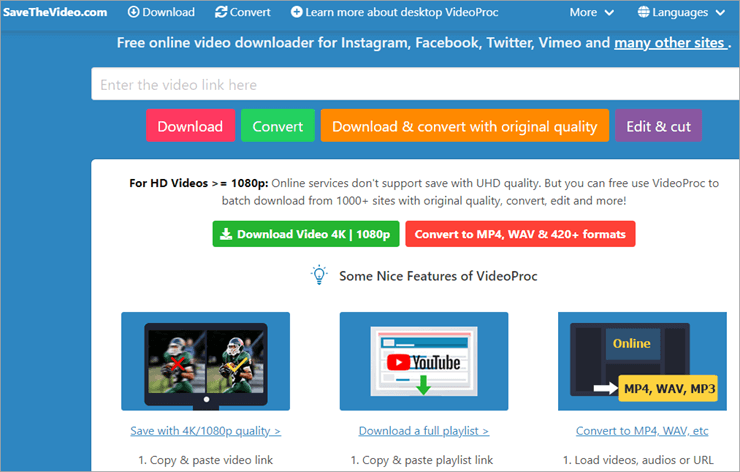This screenshot has width=740, height=472.
Task: Focus the video link input field
Action: pyautogui.click(x=415, y=84)
